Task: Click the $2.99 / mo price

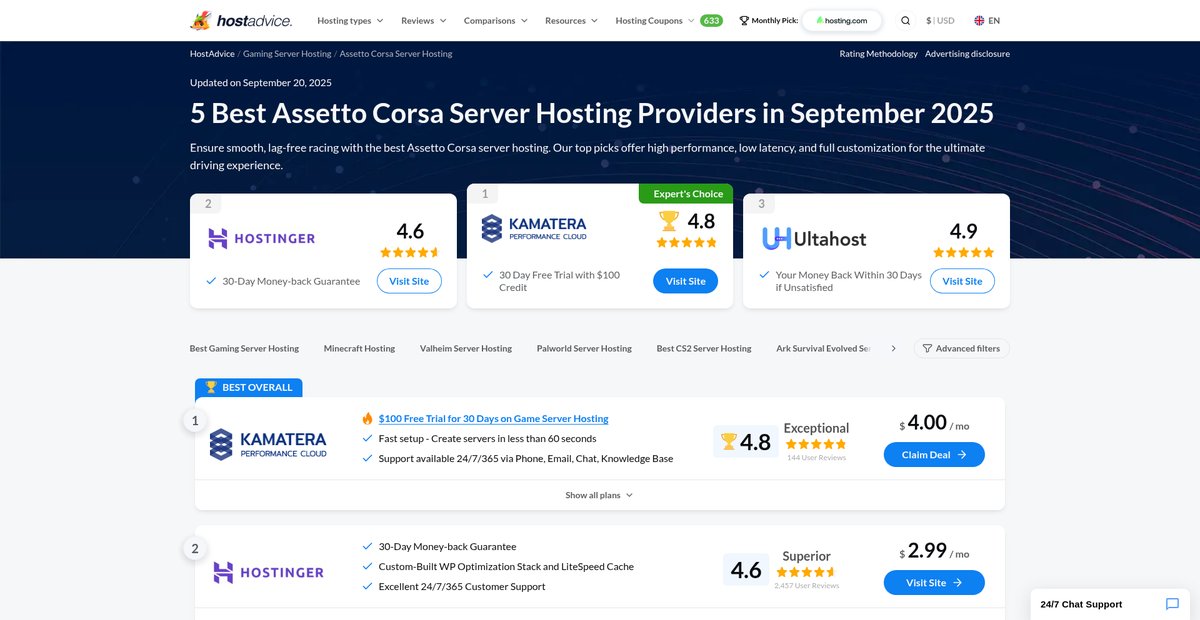Action: pyautogui.click(x=934, y=551)
